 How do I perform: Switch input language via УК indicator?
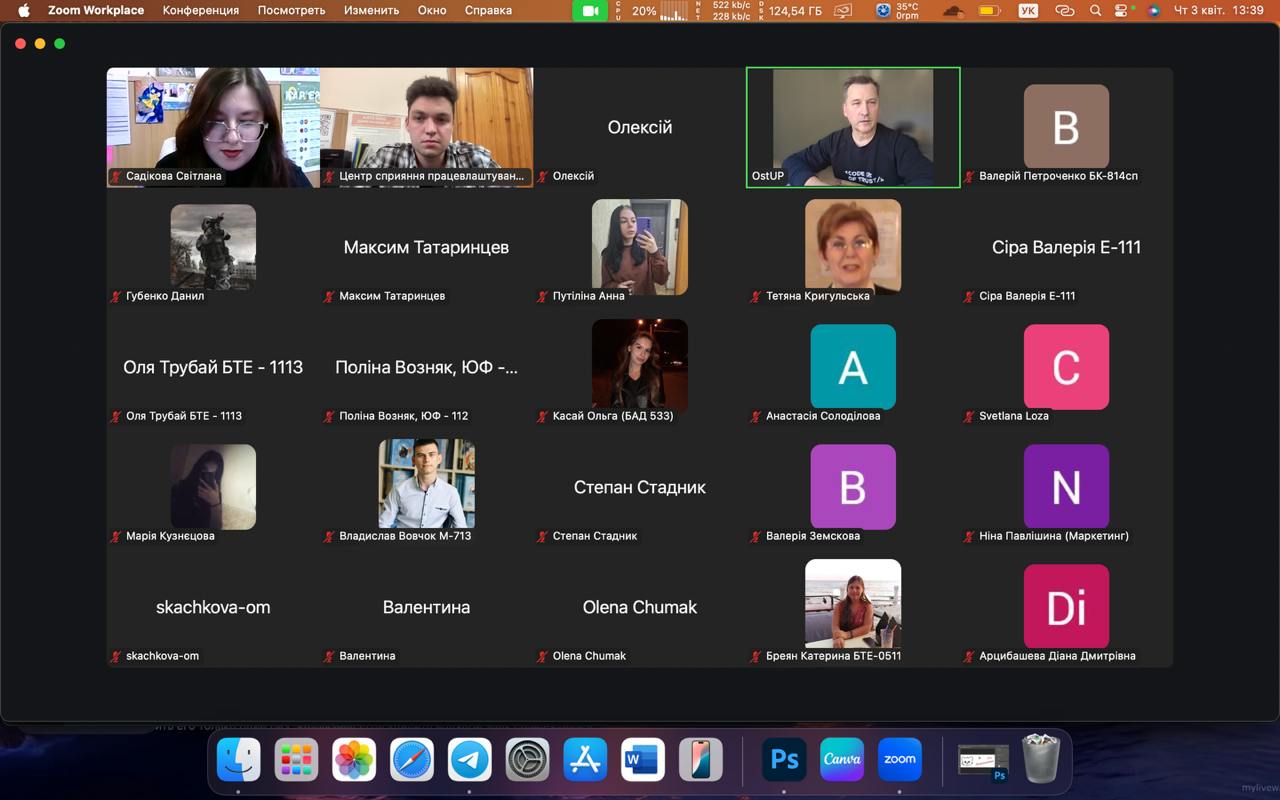pos(1028,11)
